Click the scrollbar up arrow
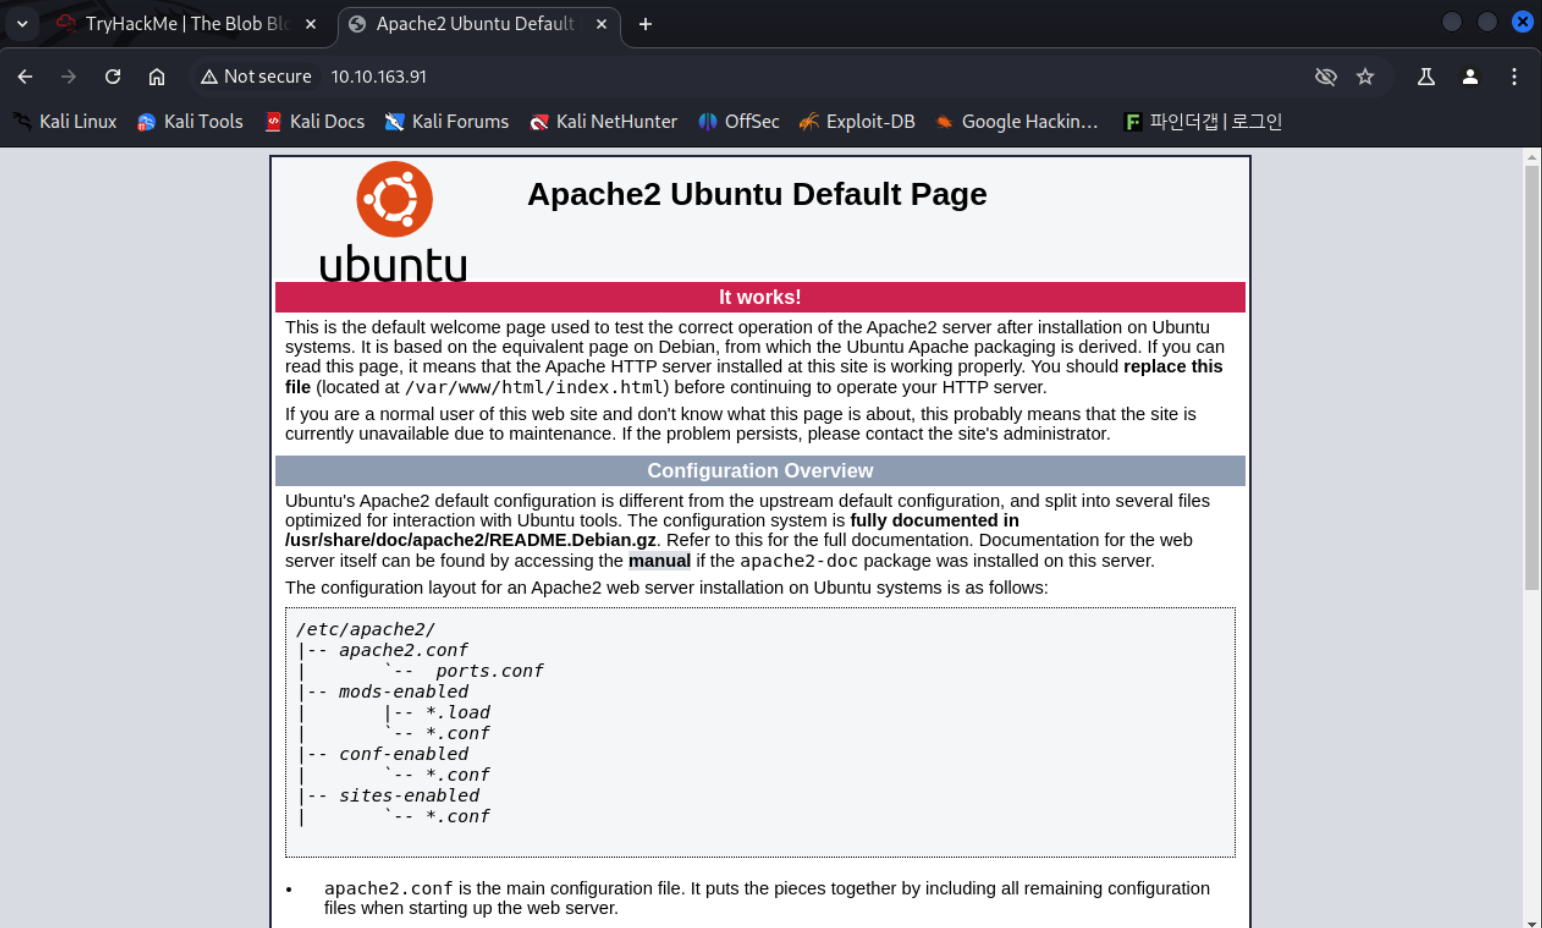The image size is (1542, 928). coord(1531,157)
